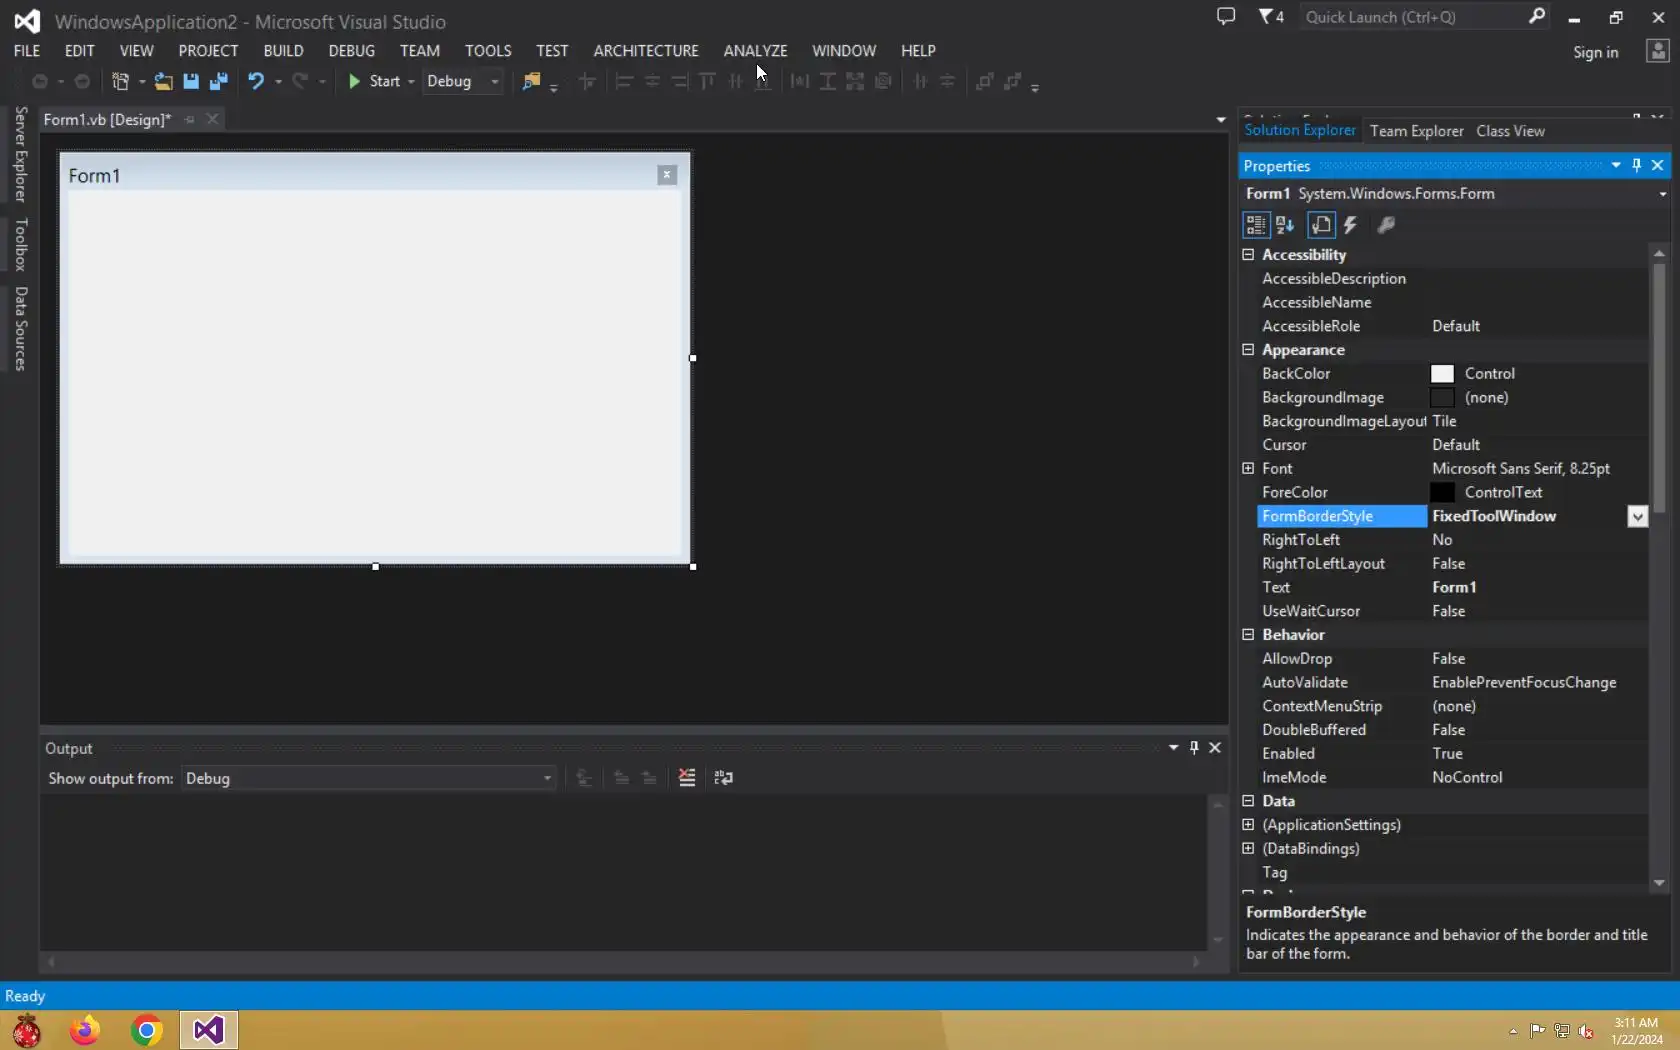Switch to the Solution Explorer tab

[x=1300, y=130]
